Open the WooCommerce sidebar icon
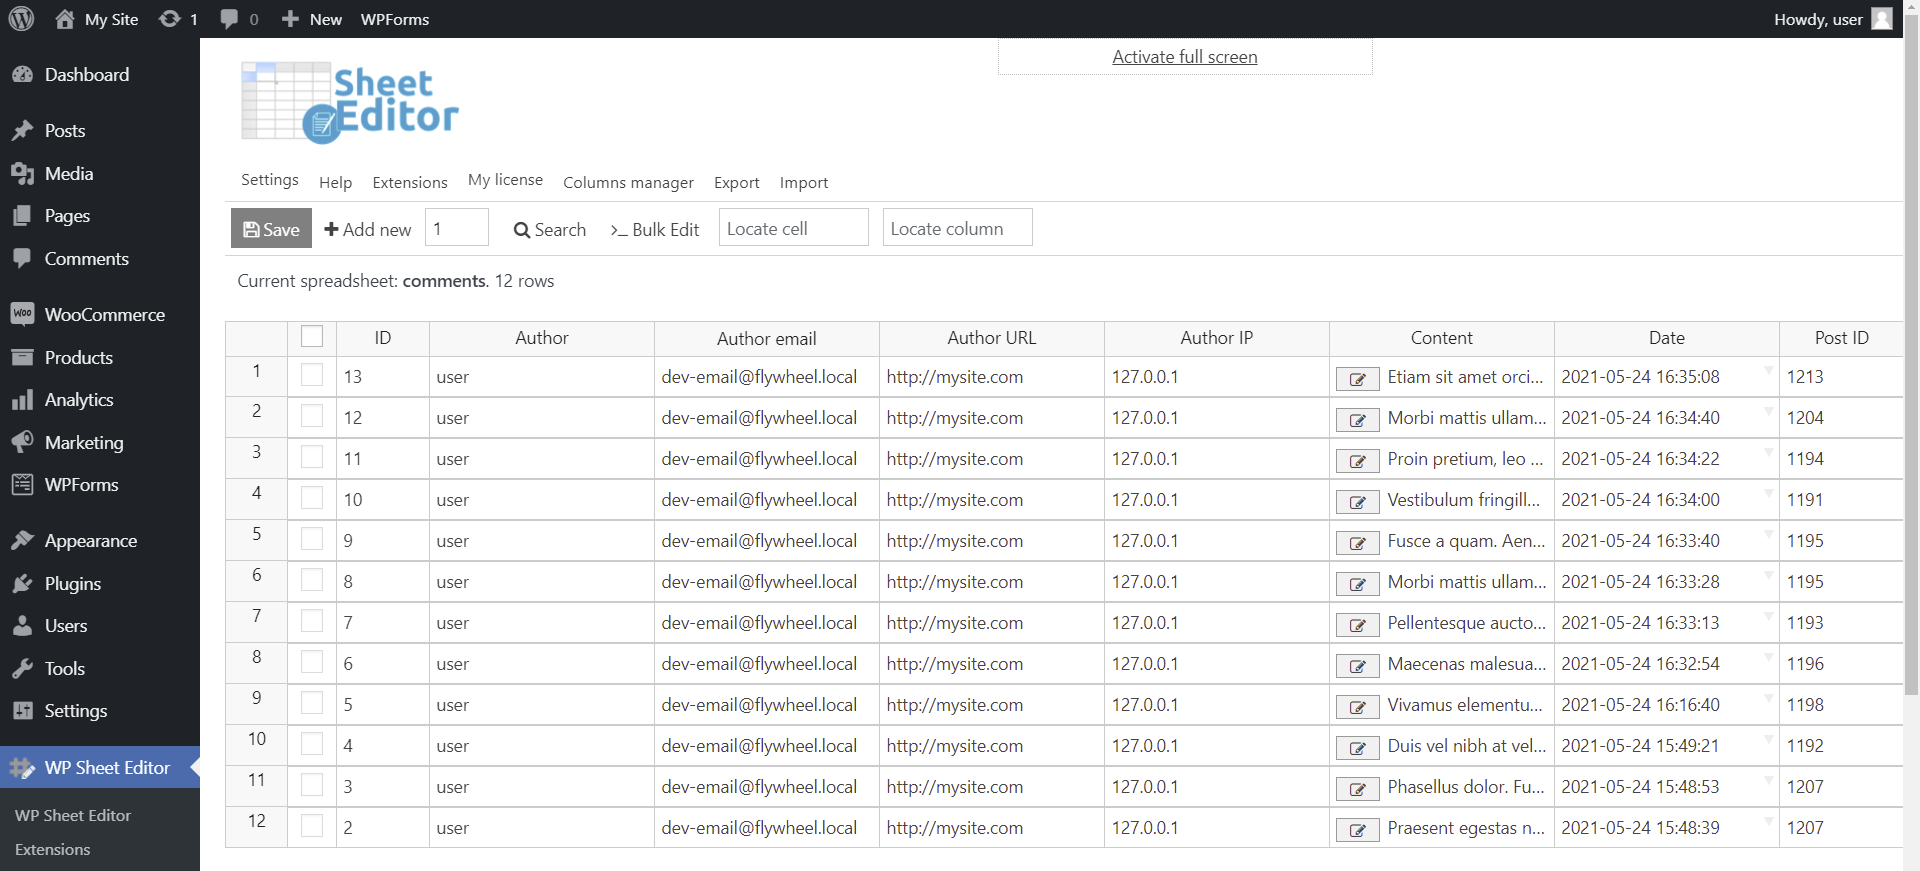This screenshot has height=871, width=1920. tap(22, 315)
